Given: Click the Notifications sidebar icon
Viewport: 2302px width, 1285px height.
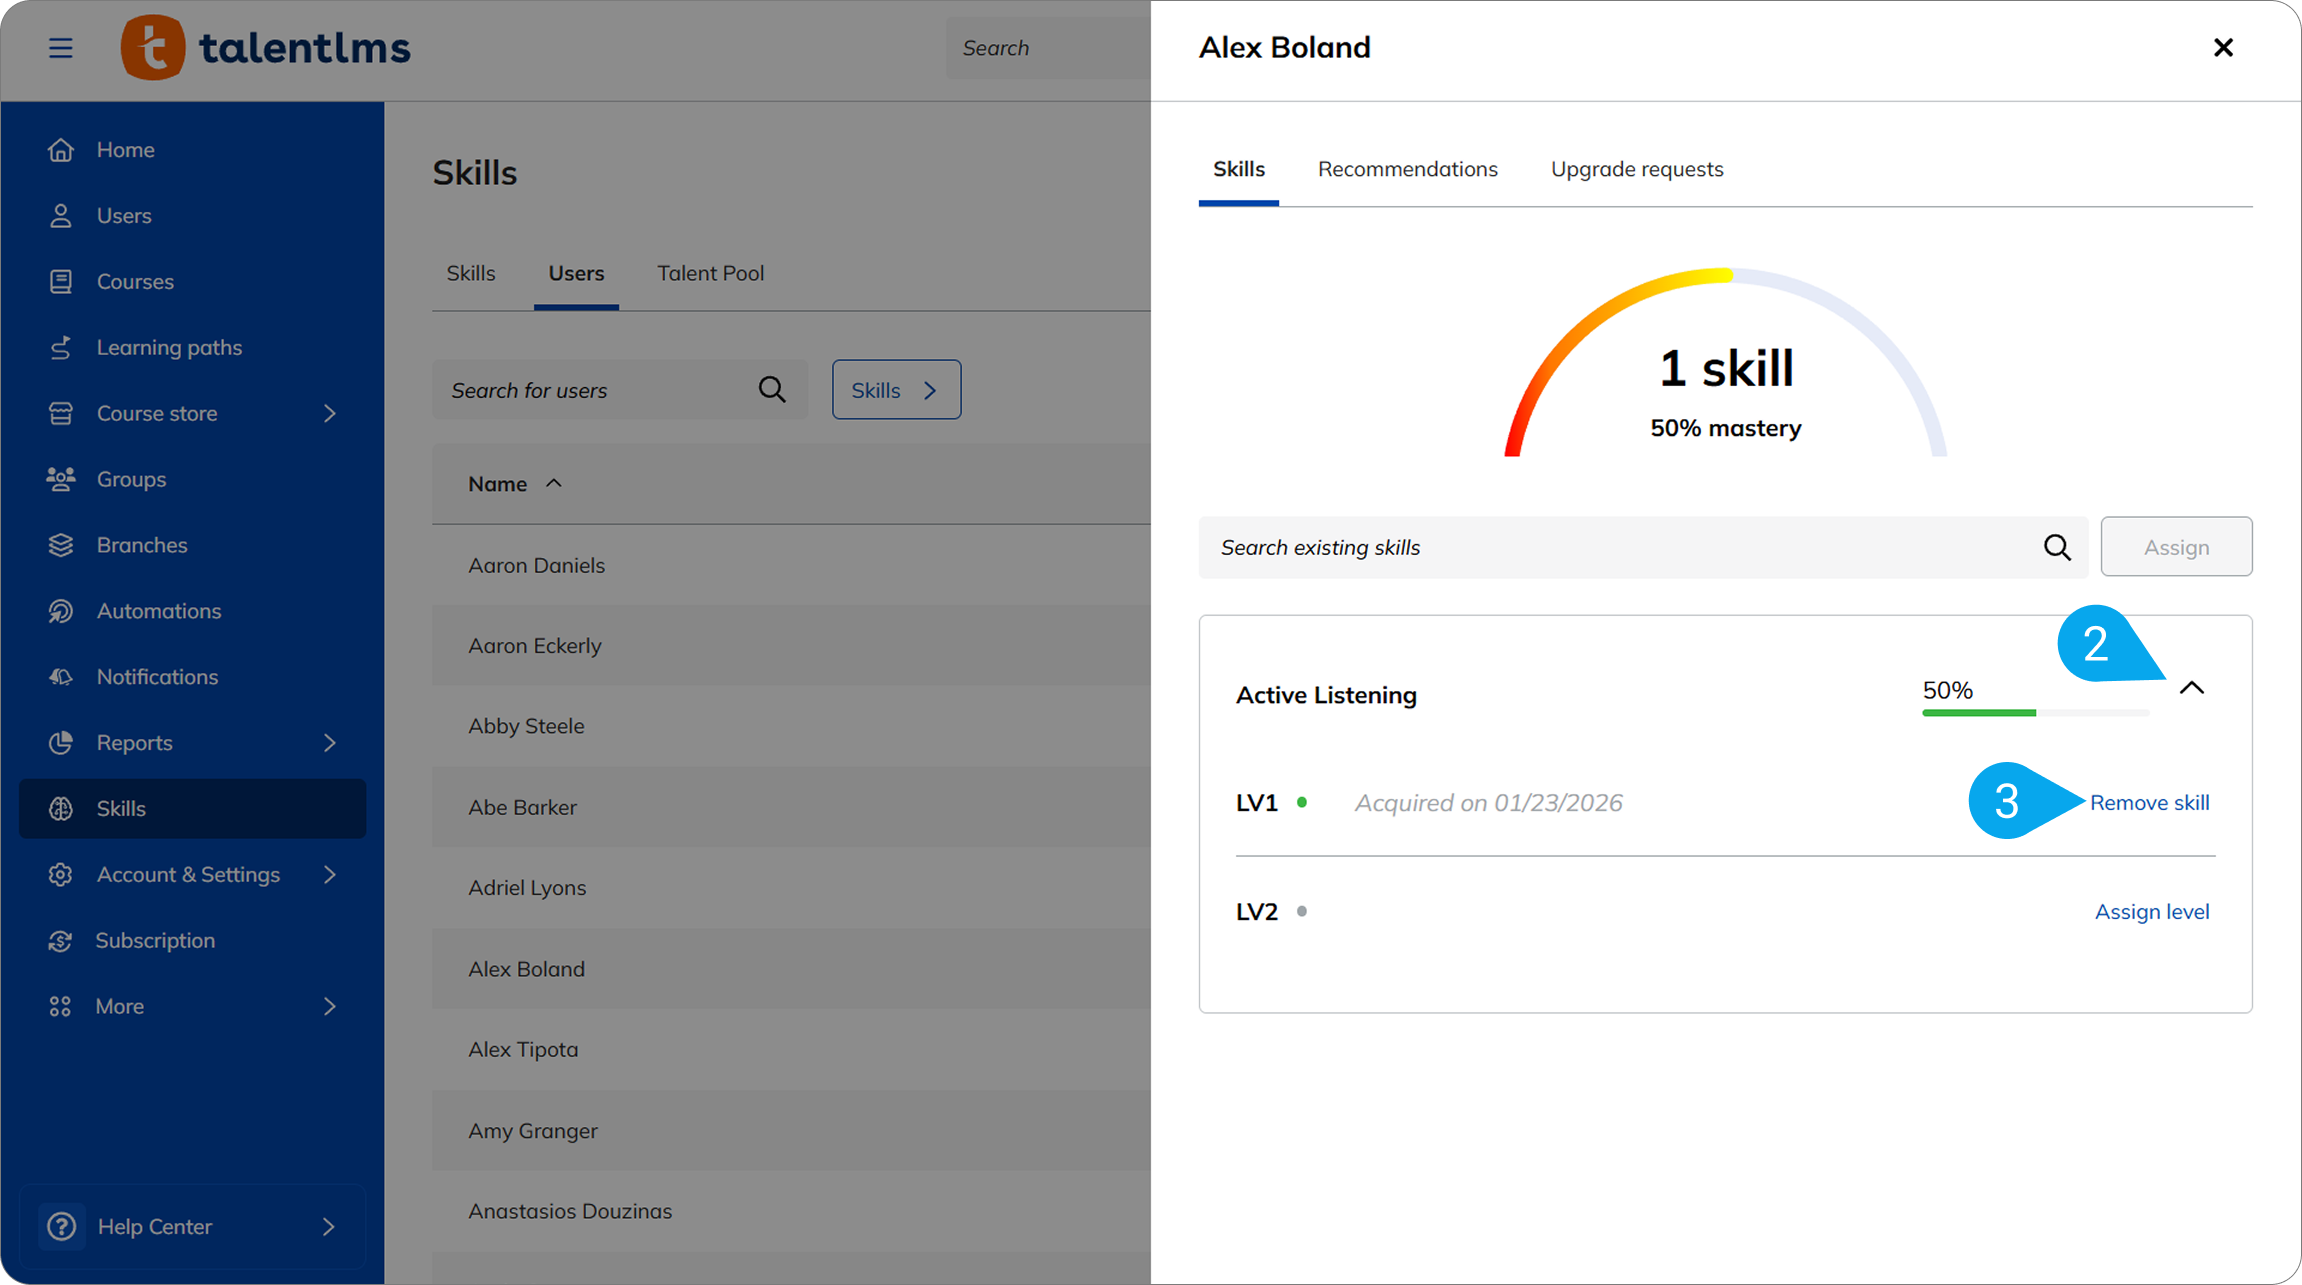Looking at the screenshot, I should coord(61,677).
